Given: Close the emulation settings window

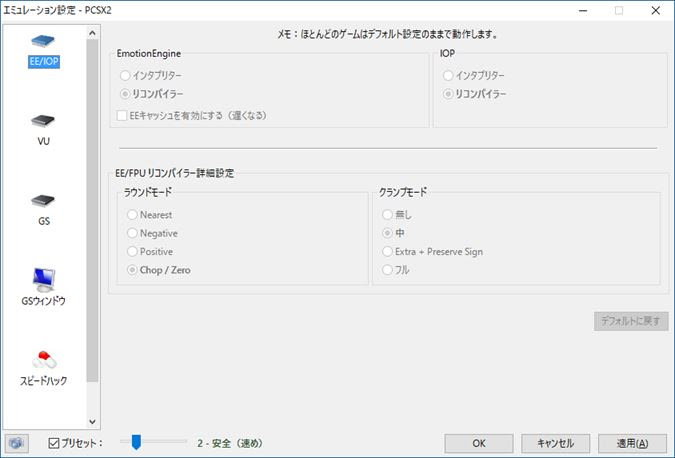Looking at the screenshot, I should 656,10.
